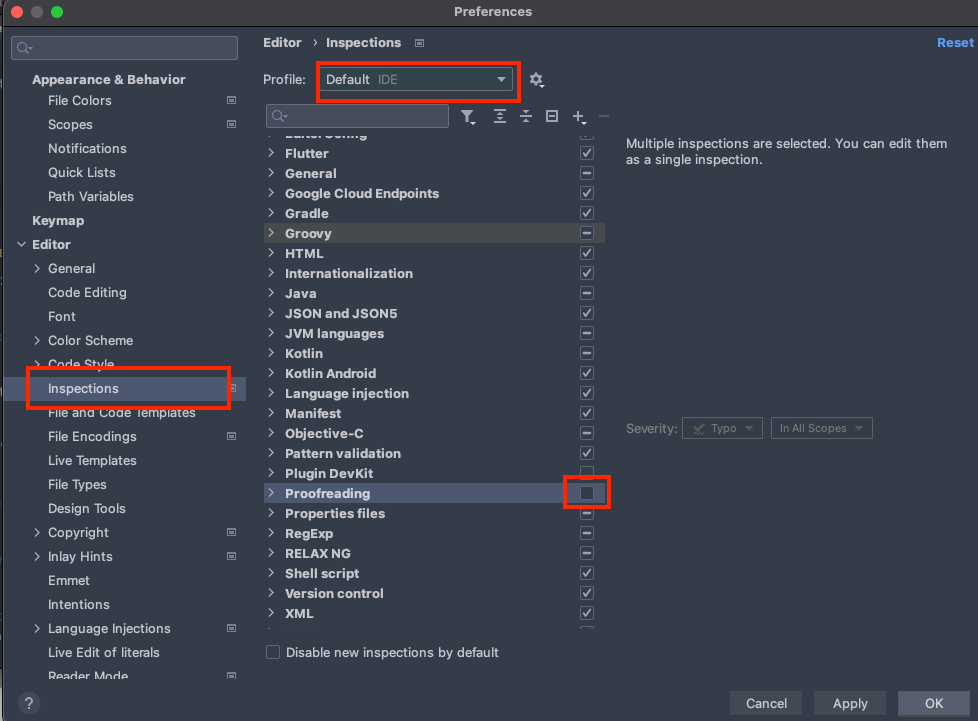This screenshot has height=721, width=978.
Task: Click the project icon beside Copyright
Action: click(x=231, y=533)
